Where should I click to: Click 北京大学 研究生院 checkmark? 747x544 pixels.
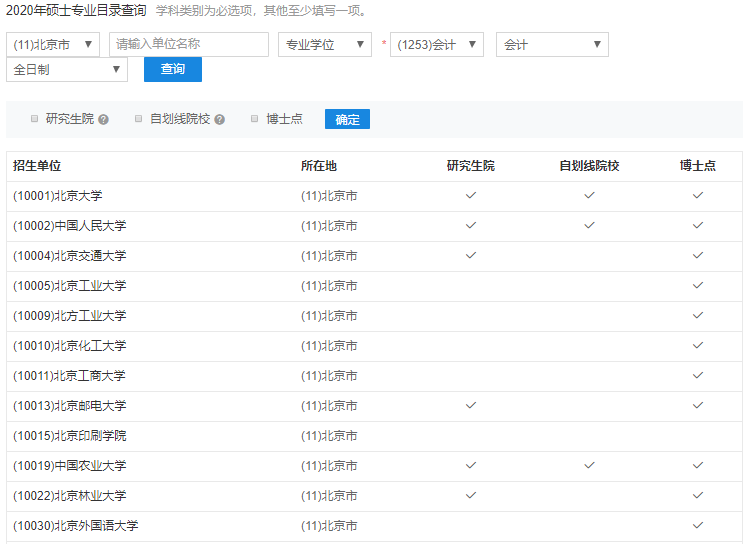(x=471, y=195)
